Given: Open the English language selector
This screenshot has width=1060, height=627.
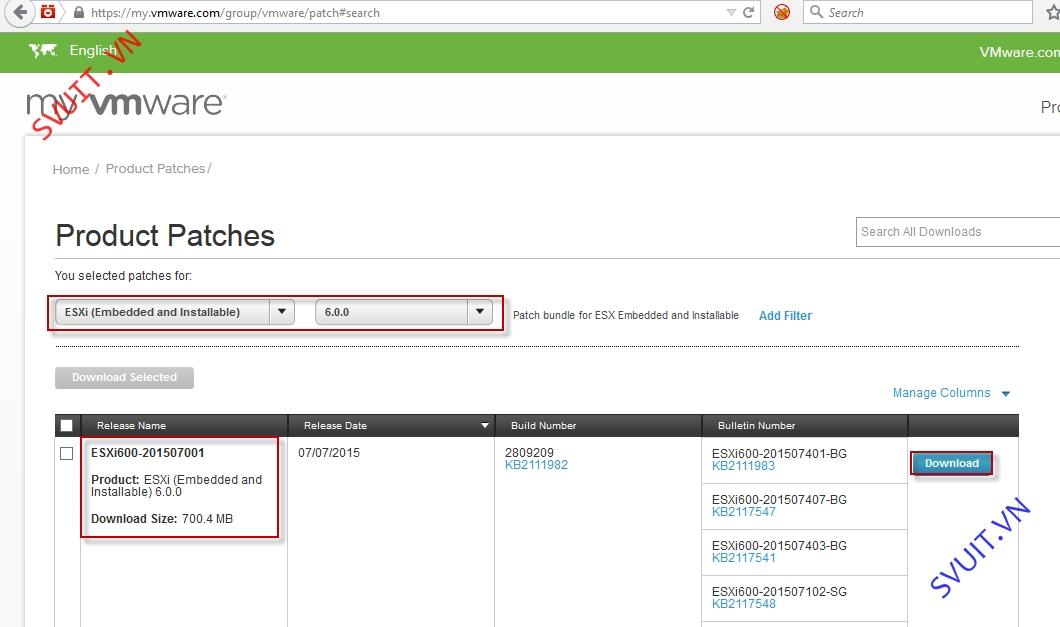Looking at the screenshot, I should [93, 50].
